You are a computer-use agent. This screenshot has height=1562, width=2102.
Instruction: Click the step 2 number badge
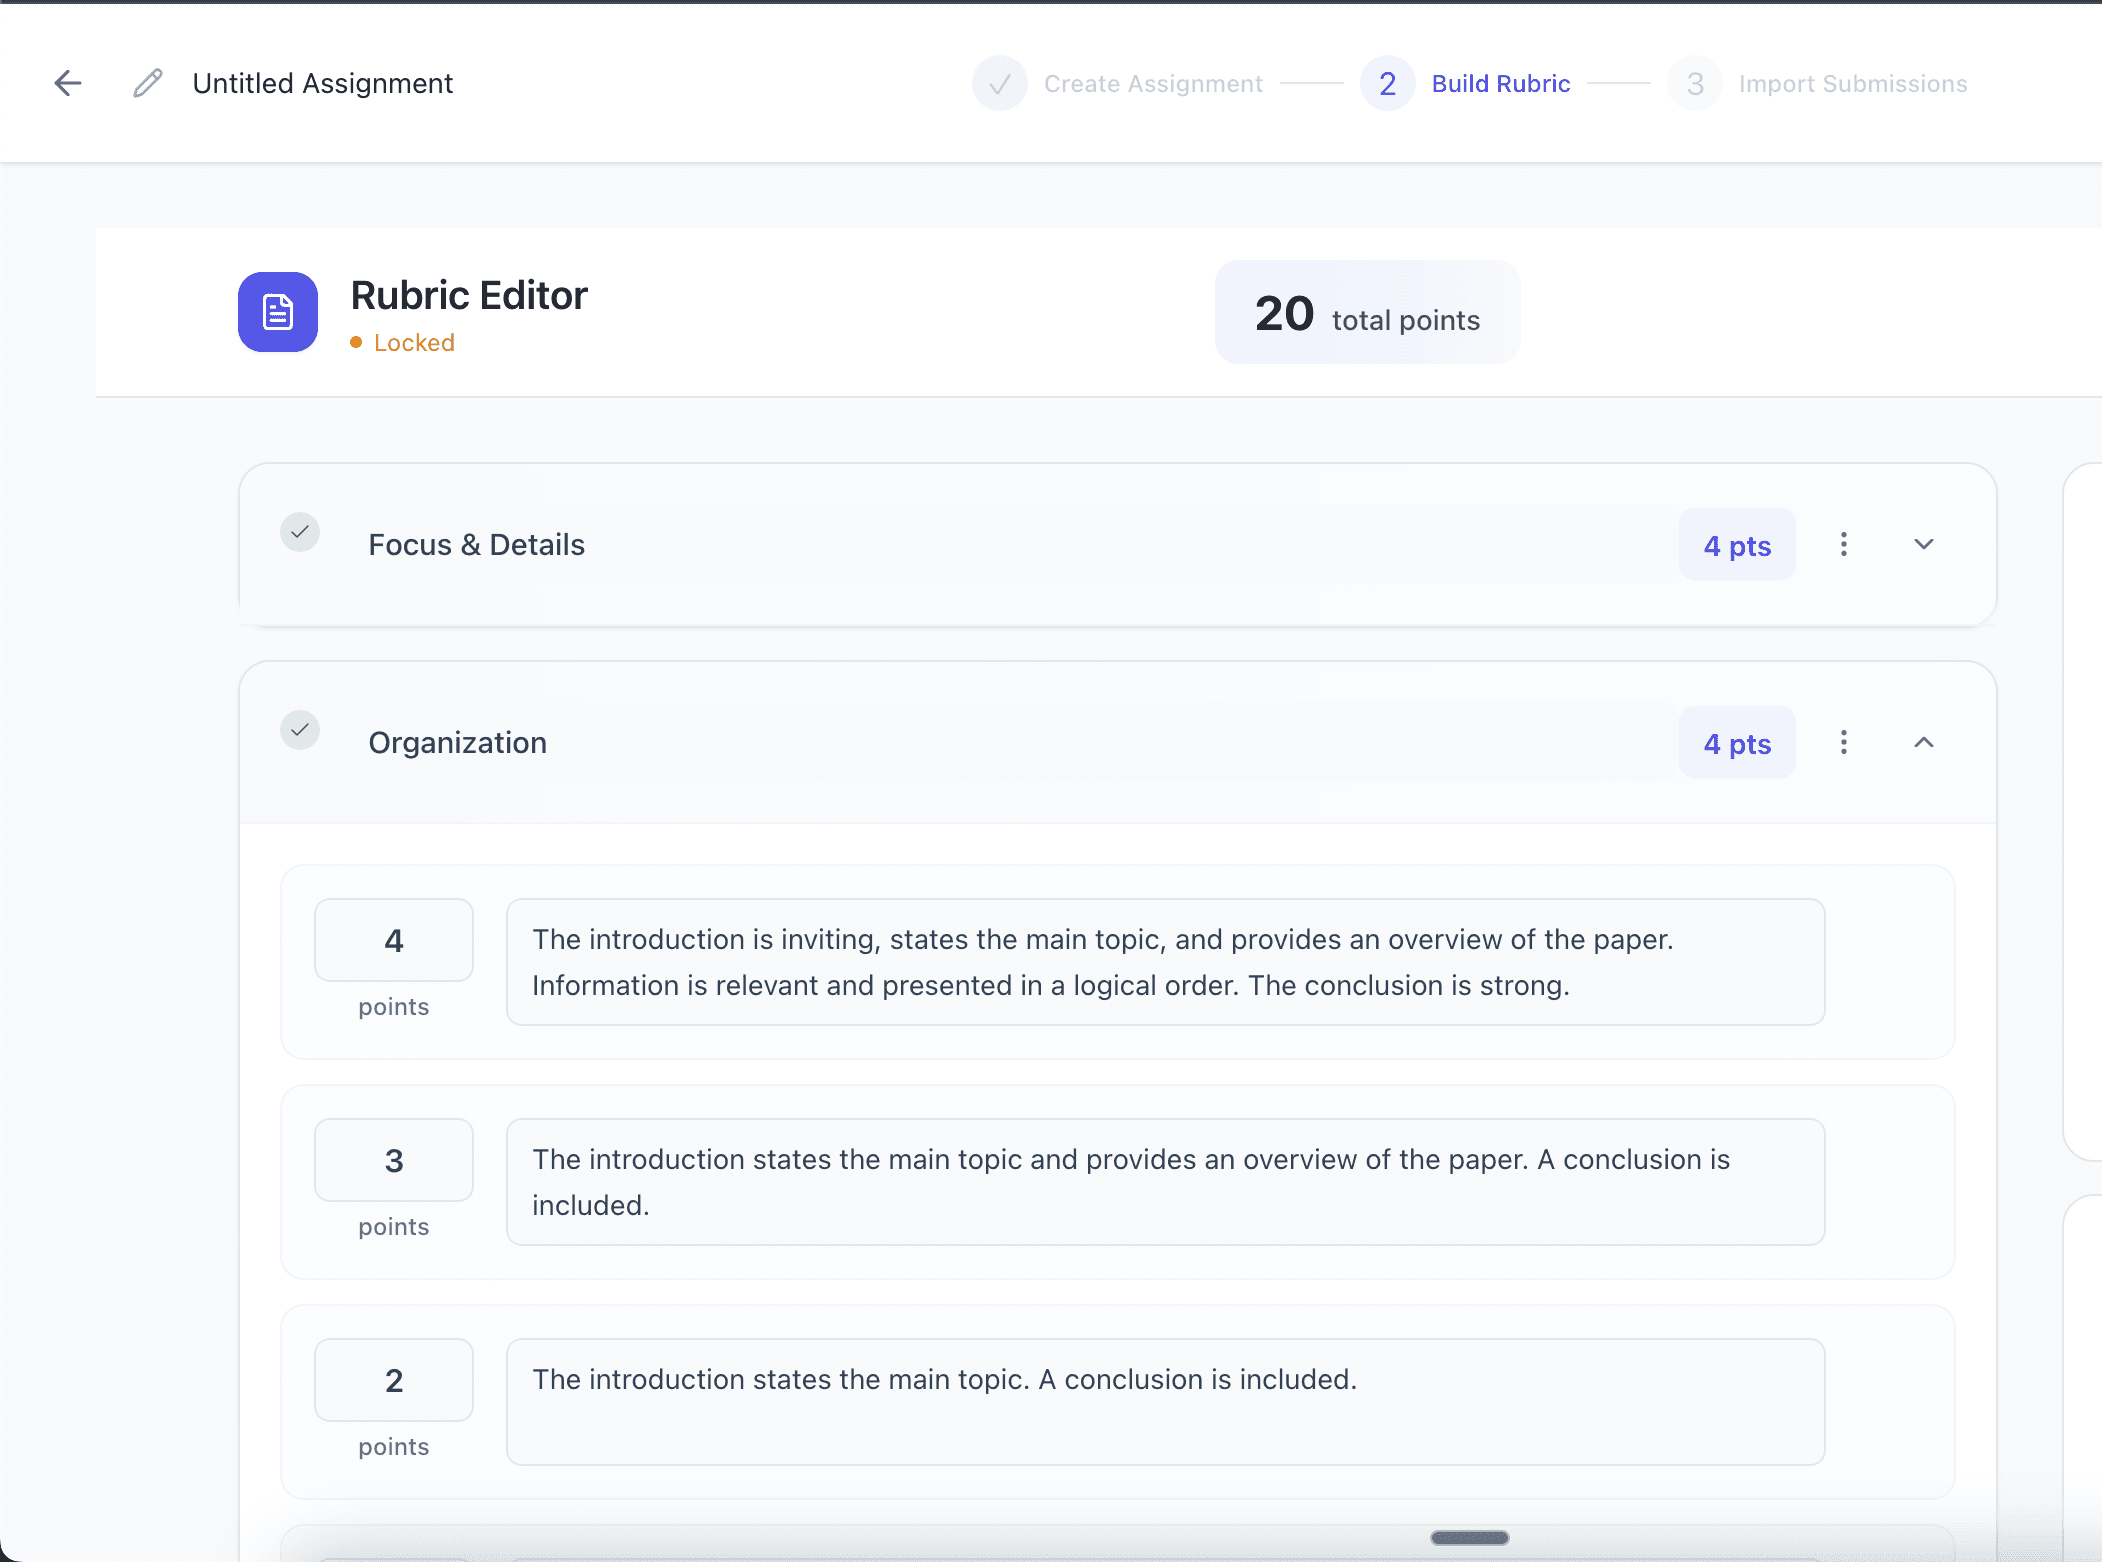tap(1387, 83)
